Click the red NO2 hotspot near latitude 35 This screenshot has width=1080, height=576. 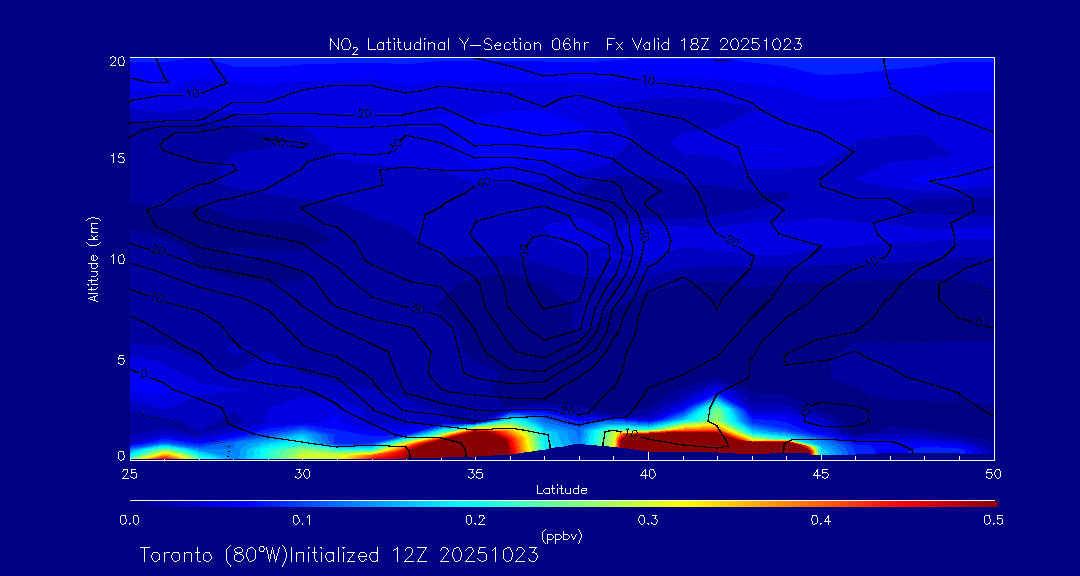tap(470, 444)
